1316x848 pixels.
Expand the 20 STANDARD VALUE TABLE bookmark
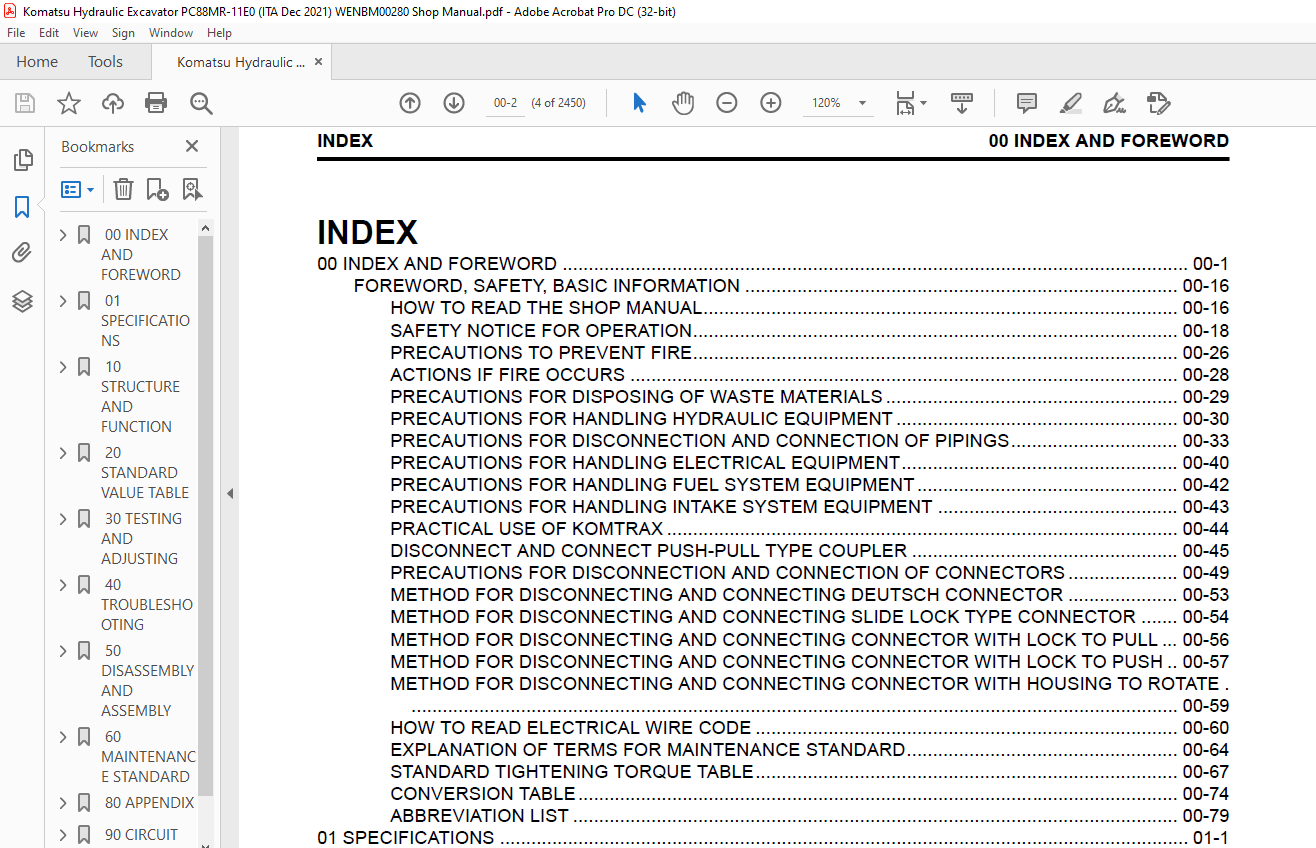[x=63, y=453]
